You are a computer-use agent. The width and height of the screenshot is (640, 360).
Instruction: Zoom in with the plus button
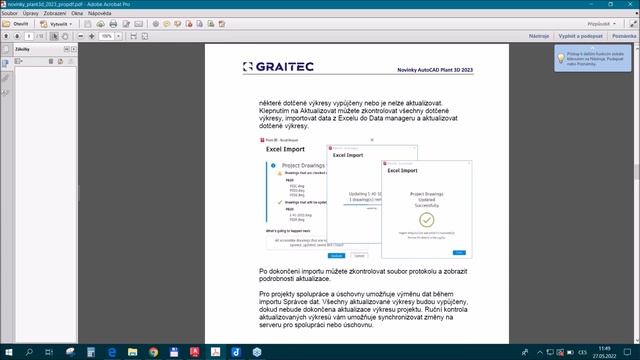click(91, 36)
